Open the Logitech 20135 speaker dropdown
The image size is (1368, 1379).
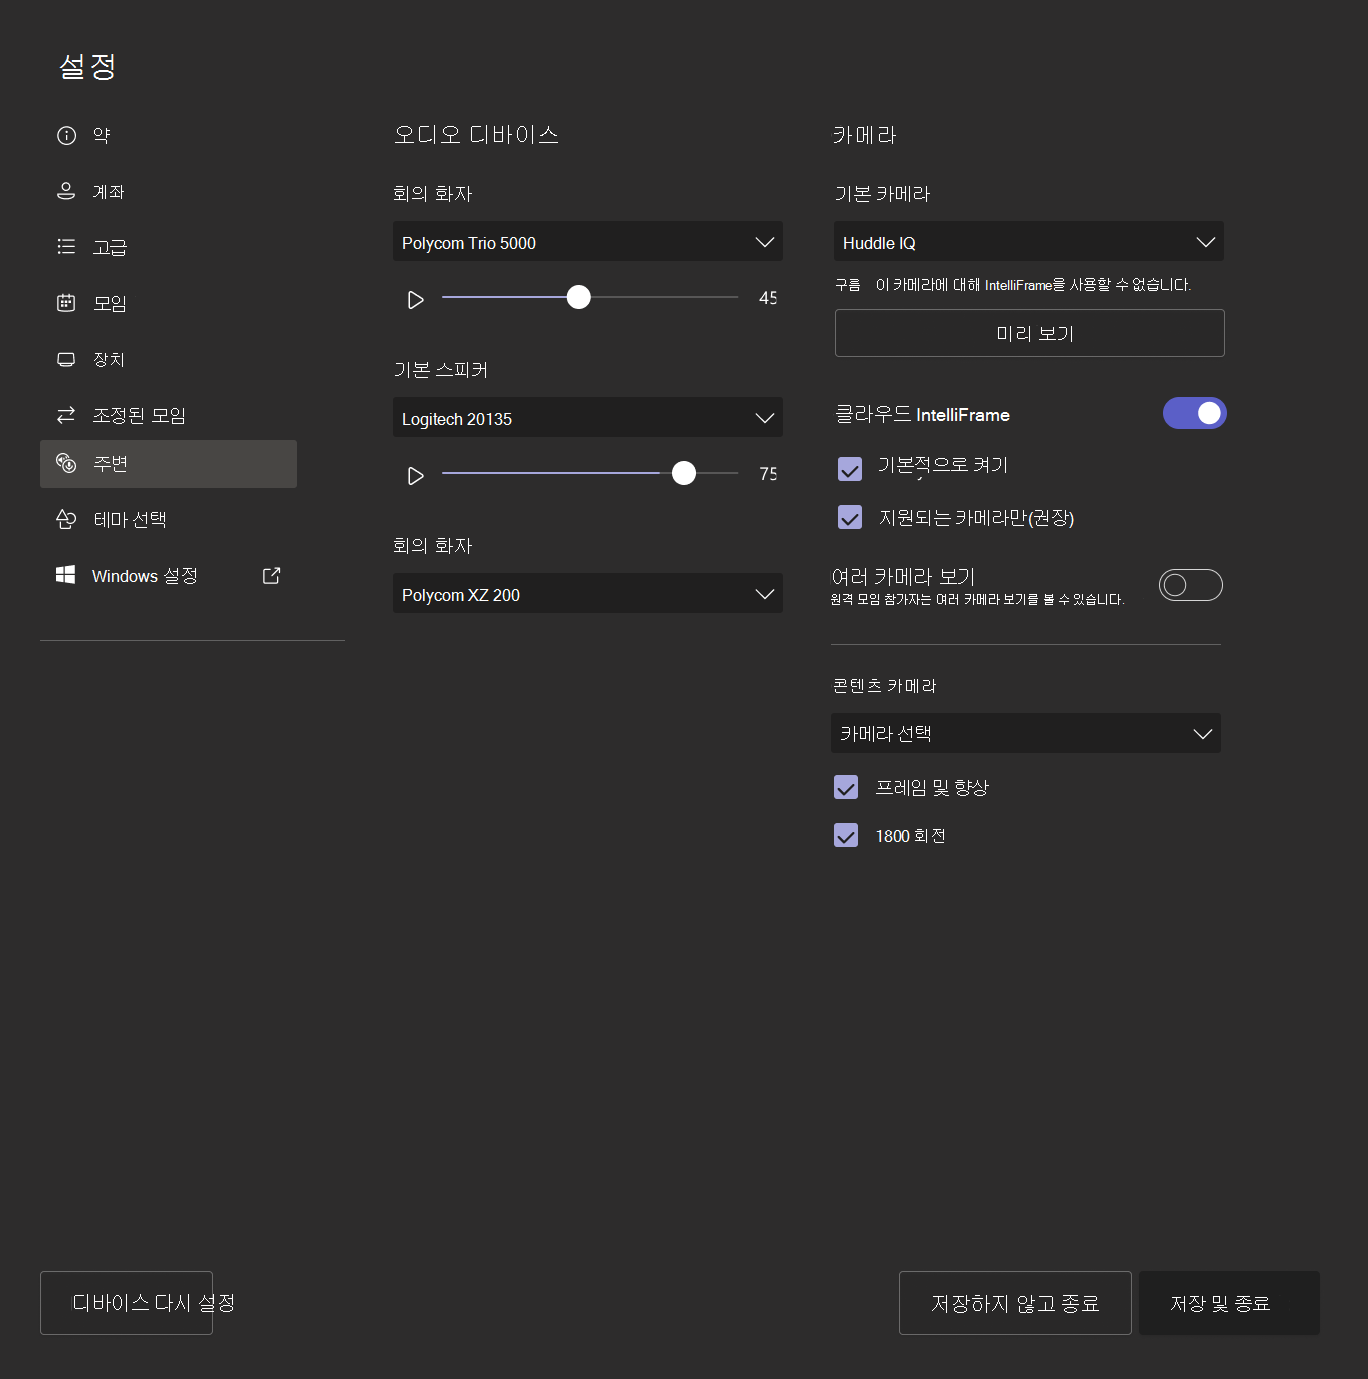click(588, 417)
